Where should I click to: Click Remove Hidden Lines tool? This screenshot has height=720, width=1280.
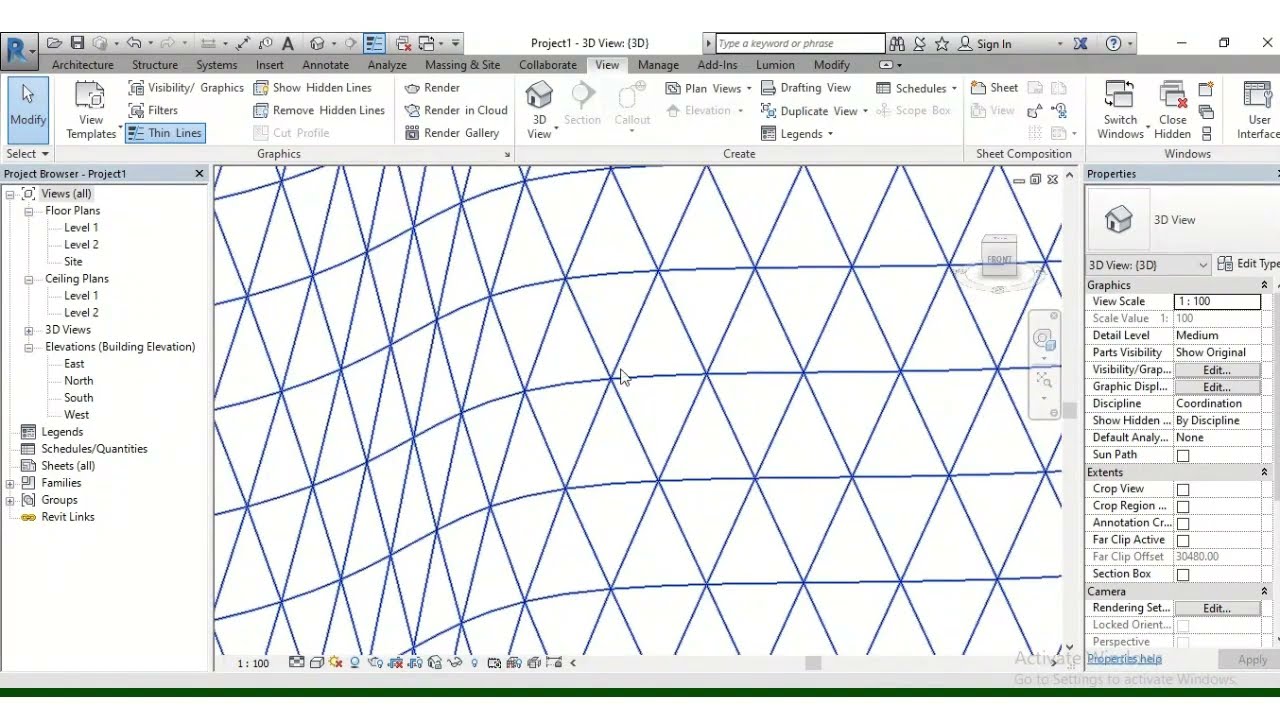click(319, 111)
